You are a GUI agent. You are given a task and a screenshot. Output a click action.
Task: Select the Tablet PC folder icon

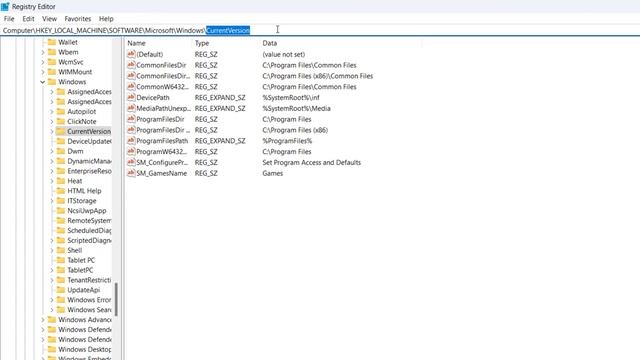(x=61, y=260)
